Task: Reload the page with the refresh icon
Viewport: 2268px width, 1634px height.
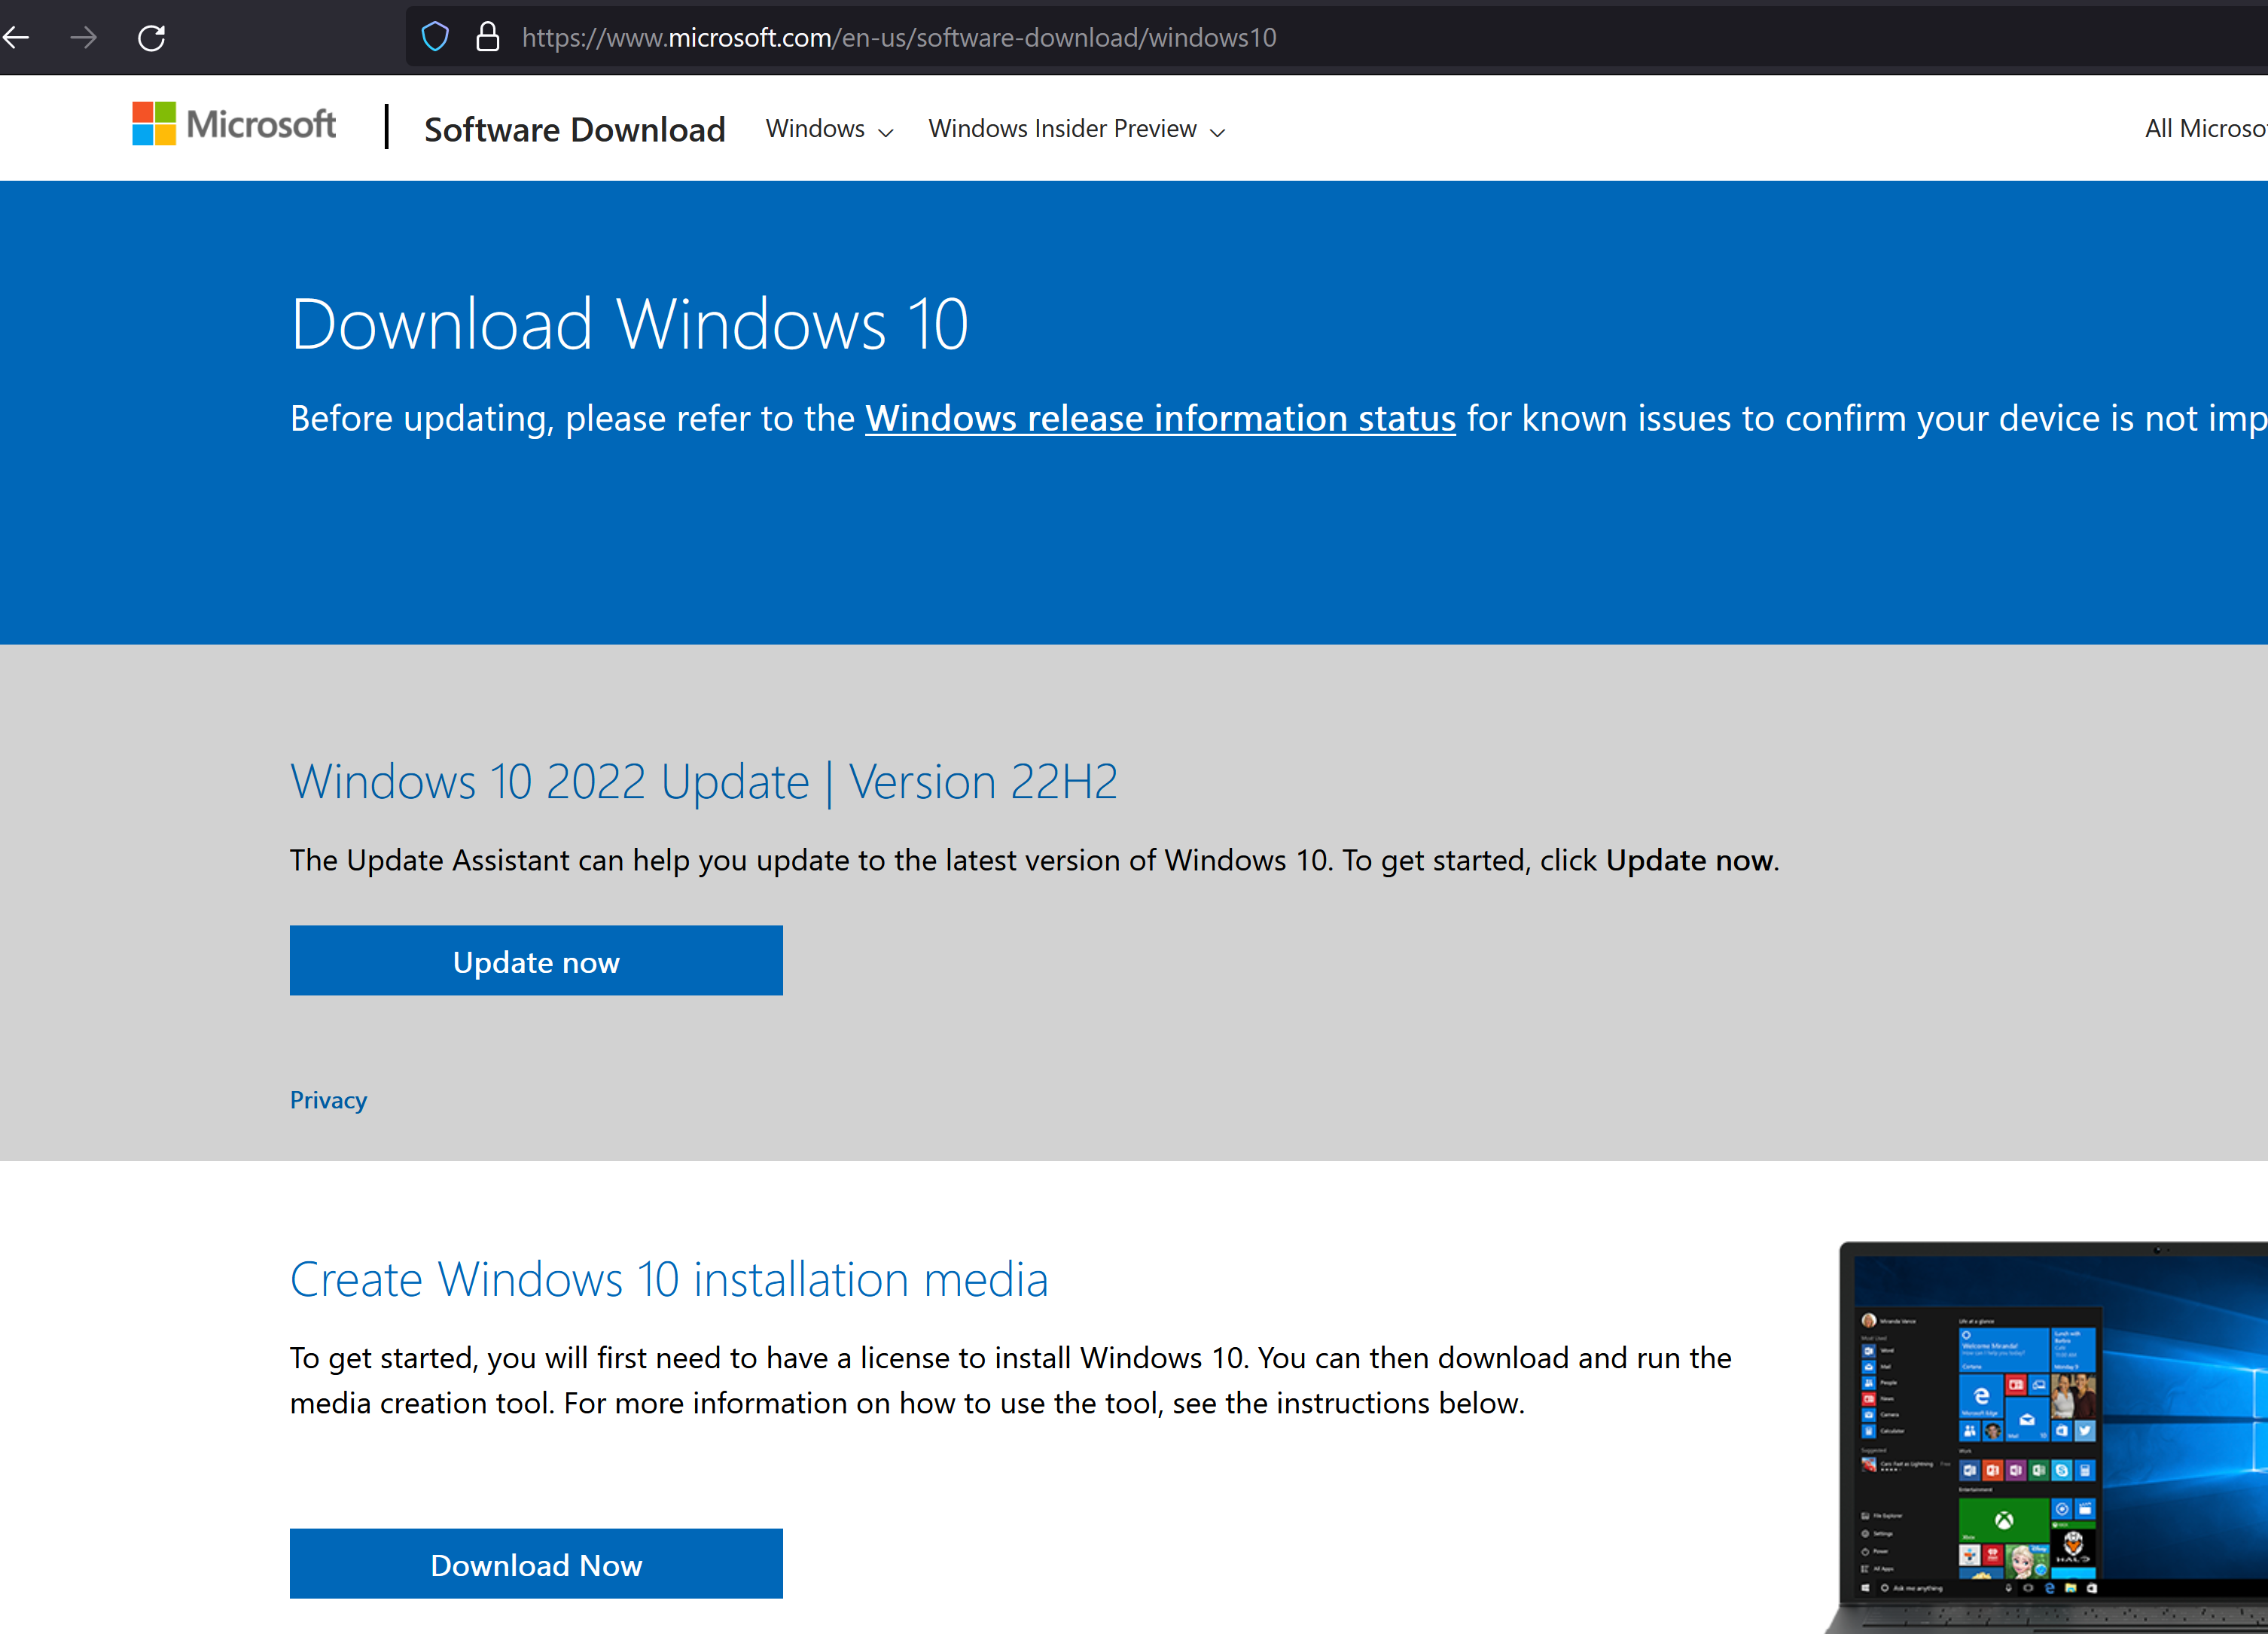Action: [151, 38]
